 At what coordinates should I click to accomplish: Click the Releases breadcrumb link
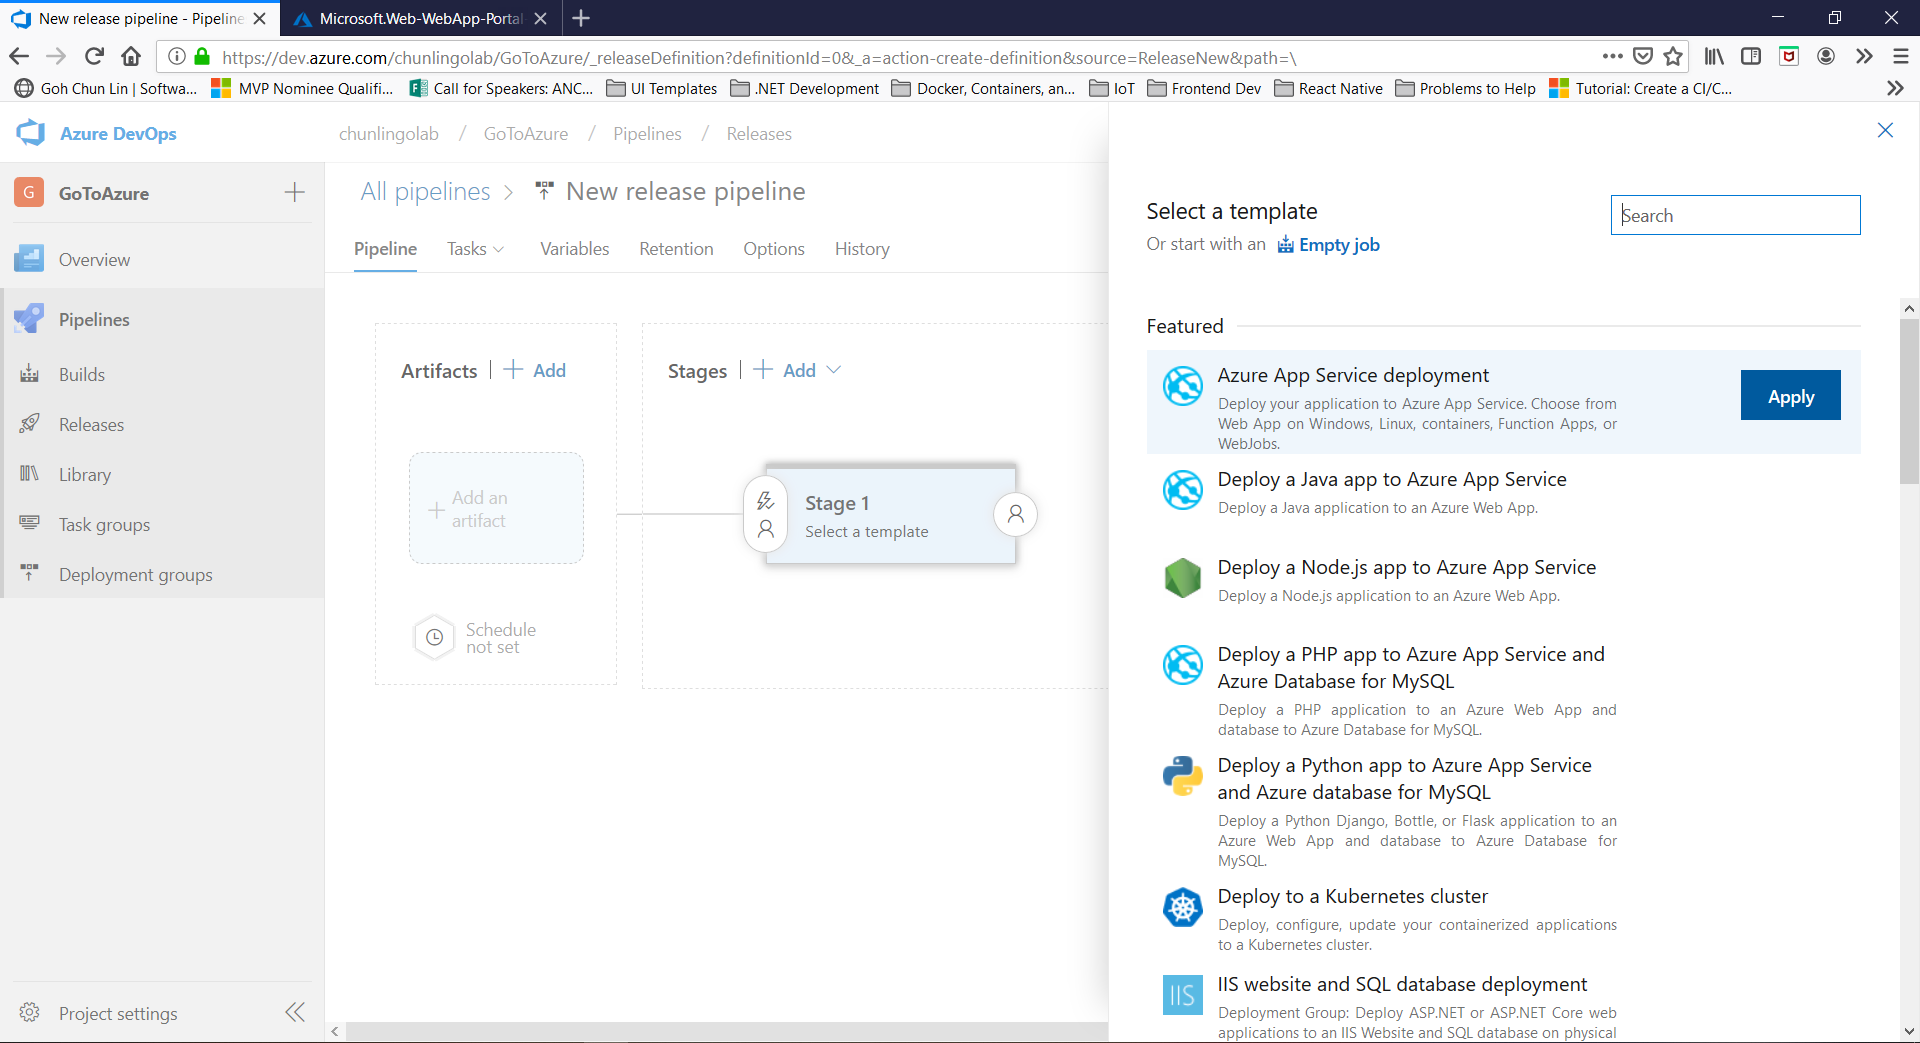pyautogui.click(x=759, y=133)
